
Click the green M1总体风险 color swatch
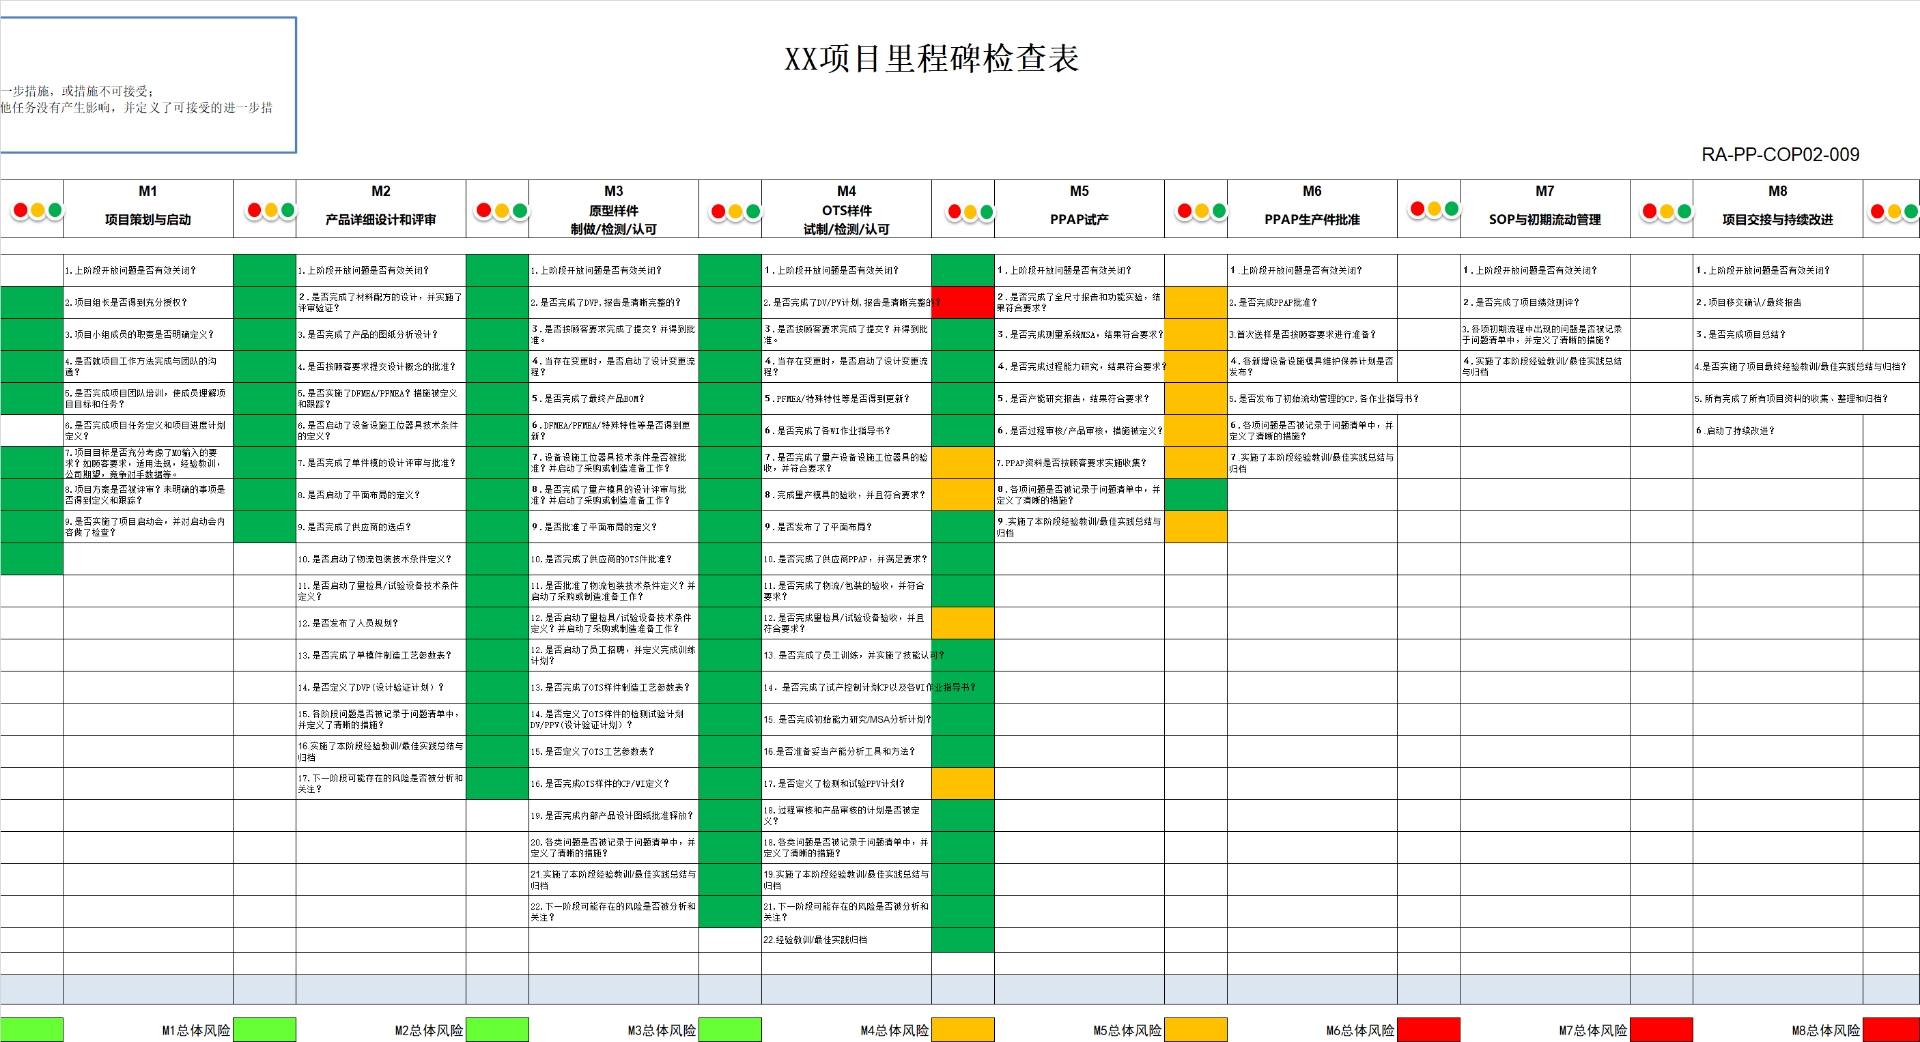pos(264,1029)
